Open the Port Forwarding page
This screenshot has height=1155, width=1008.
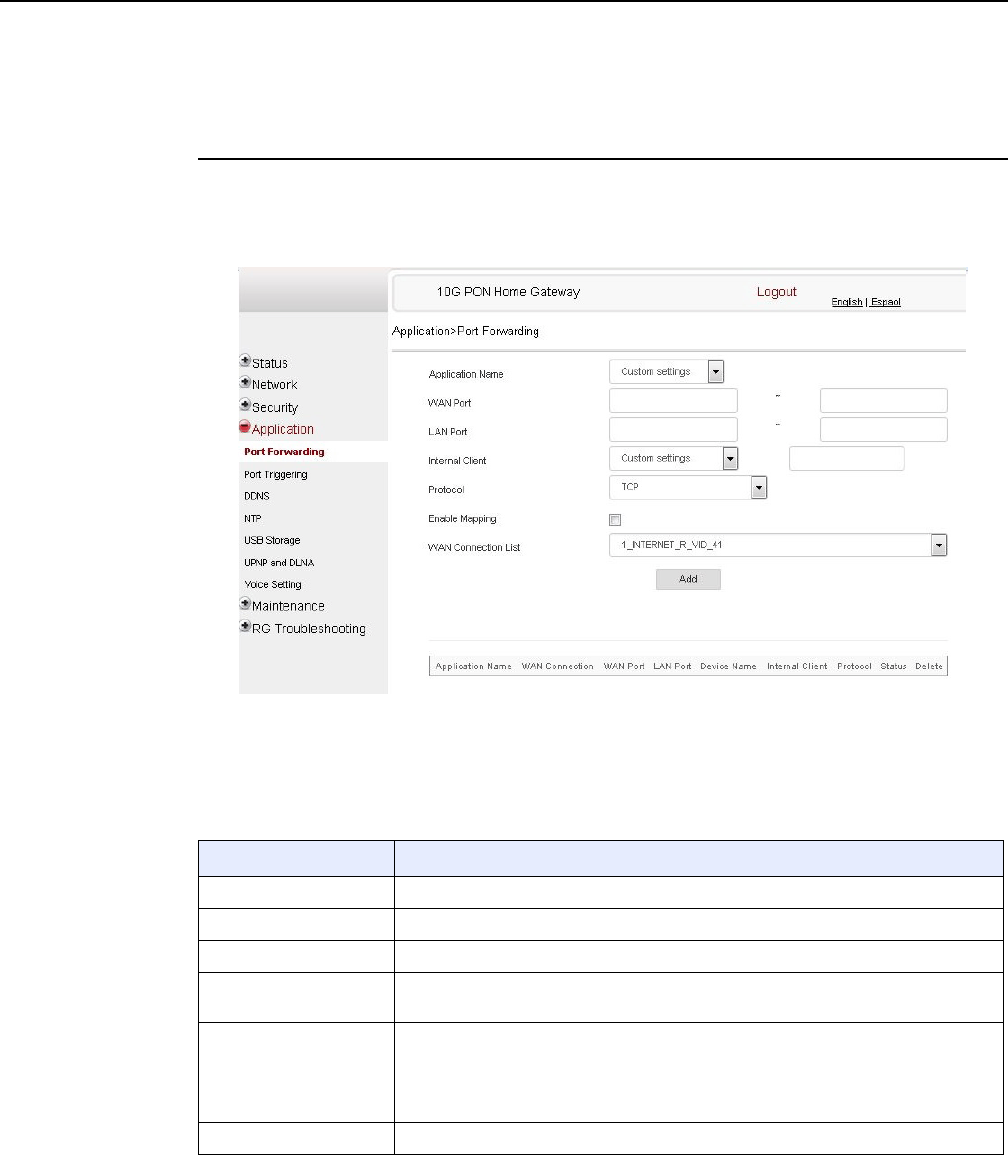[x=284, y=452]
